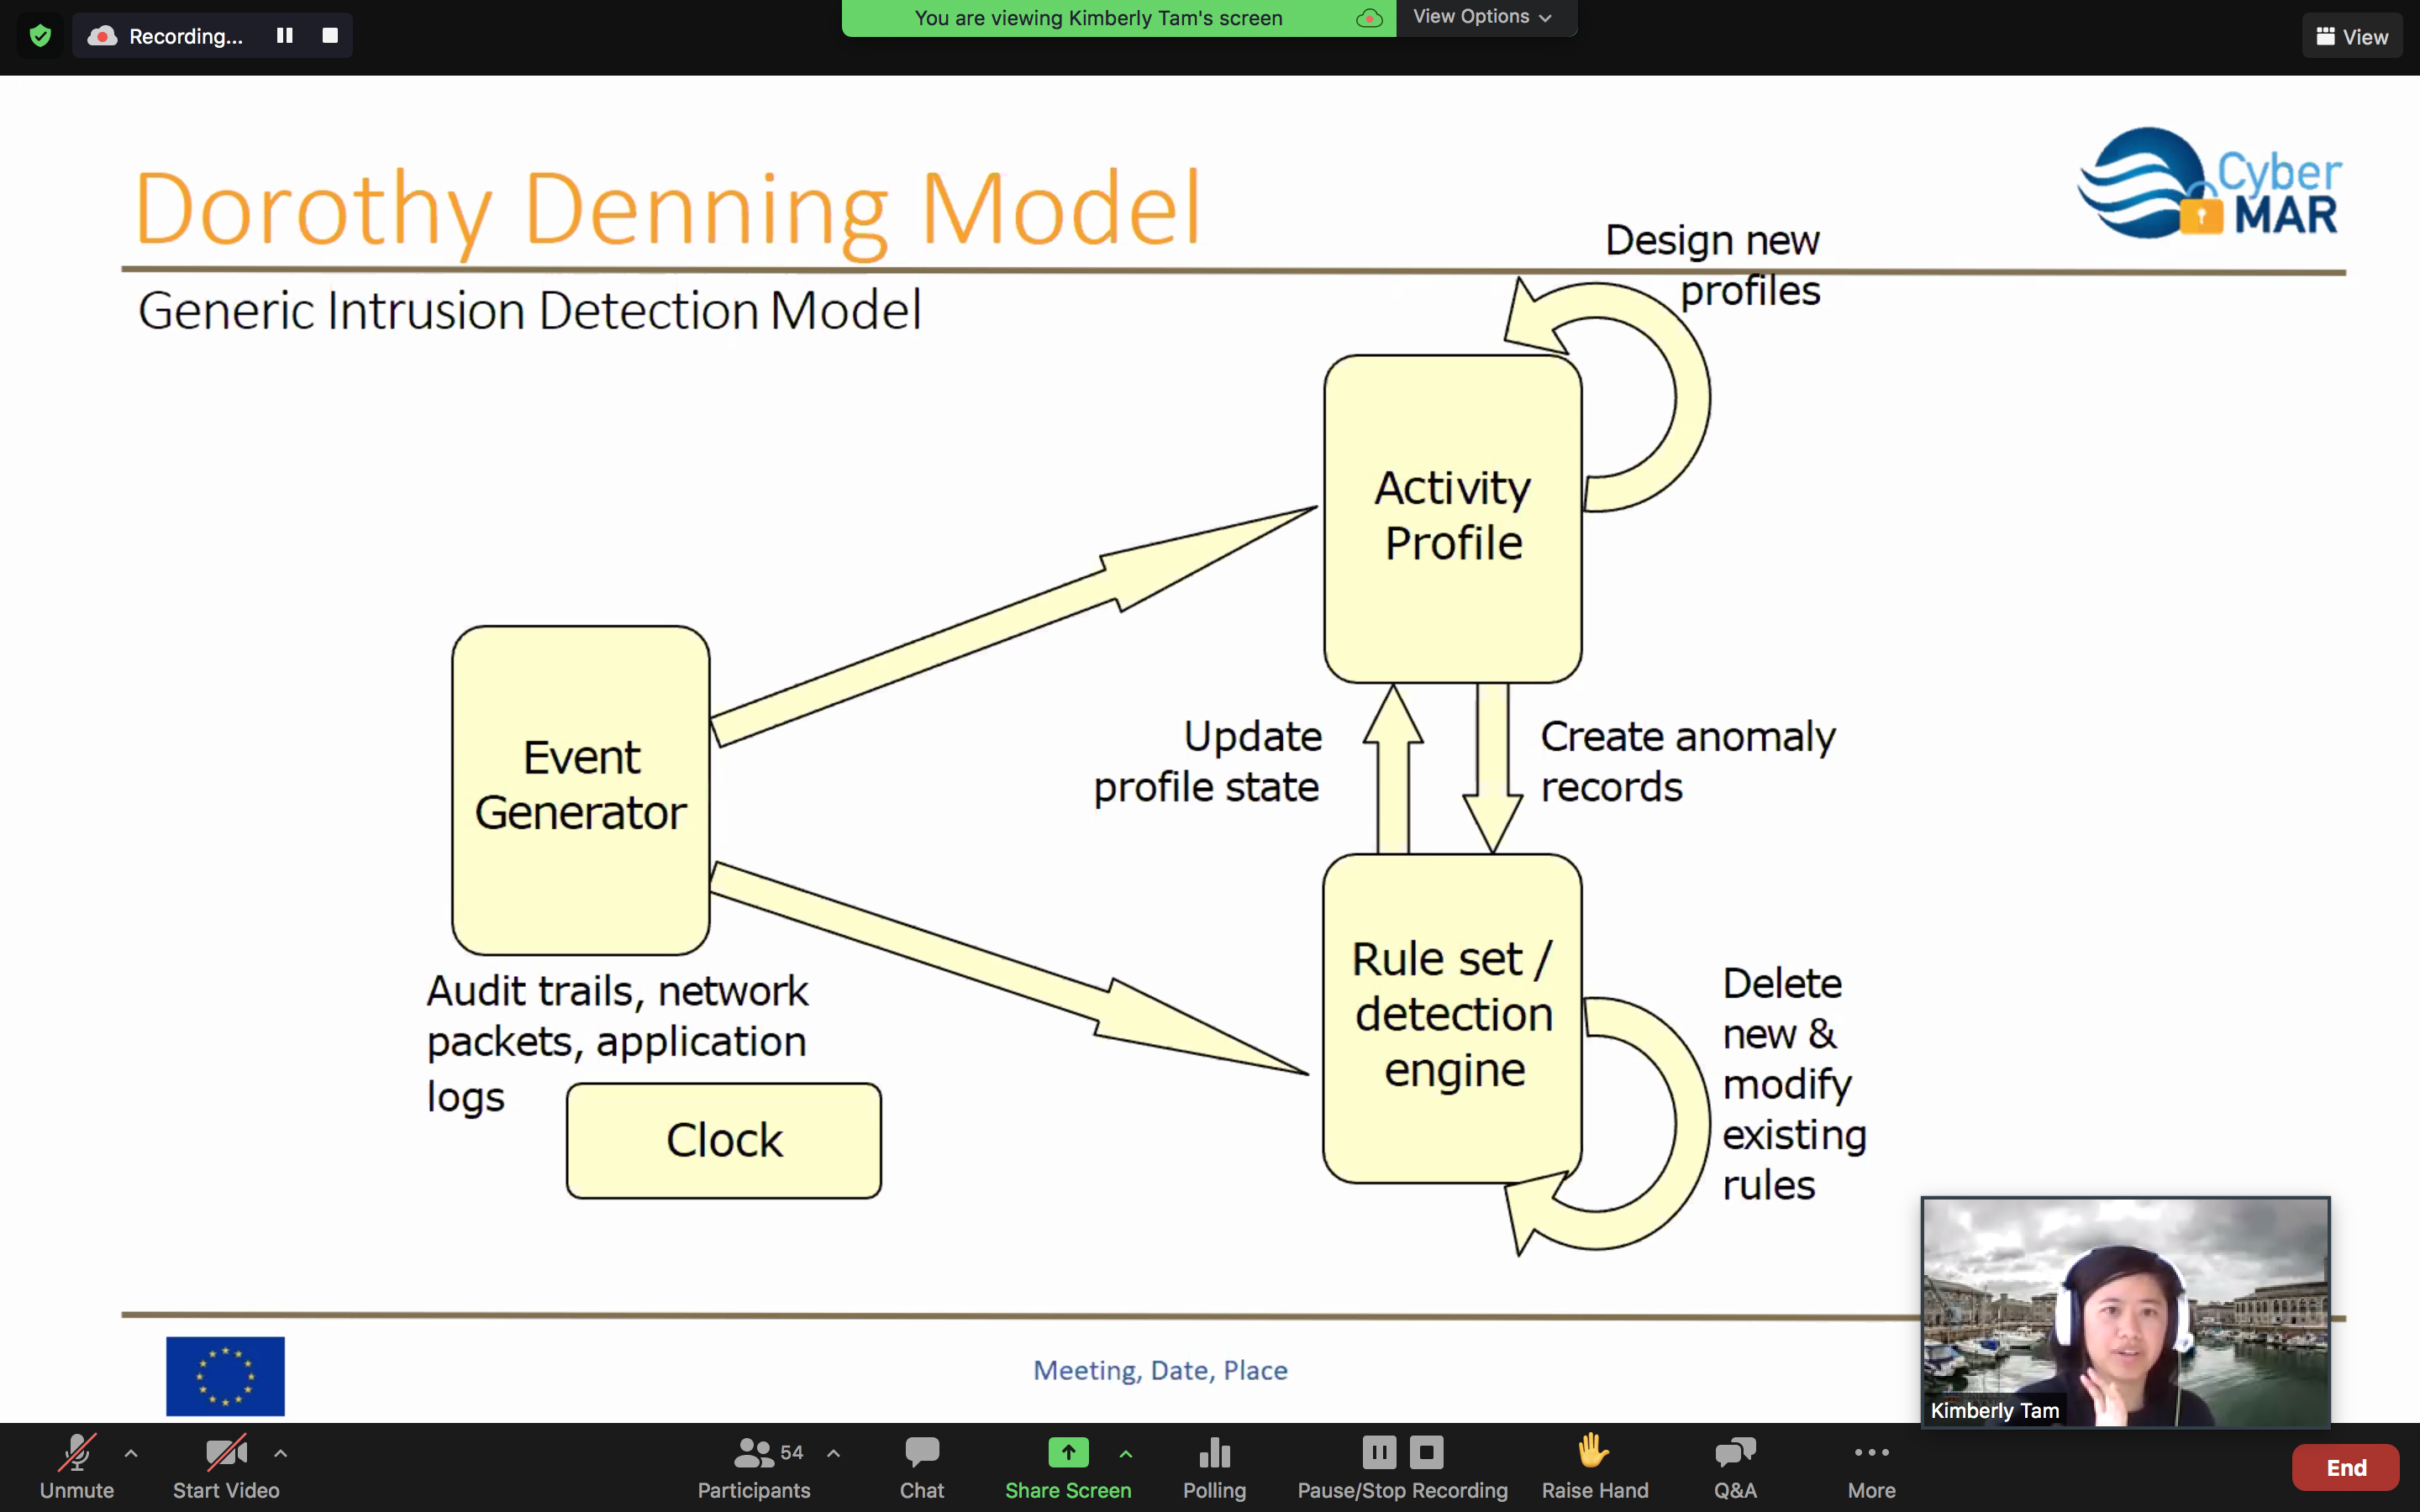Expand audio settings arrow beside Unmute
Image resolution: width=2420 pixels, height=1512 pixels.
pos(131,1453)
